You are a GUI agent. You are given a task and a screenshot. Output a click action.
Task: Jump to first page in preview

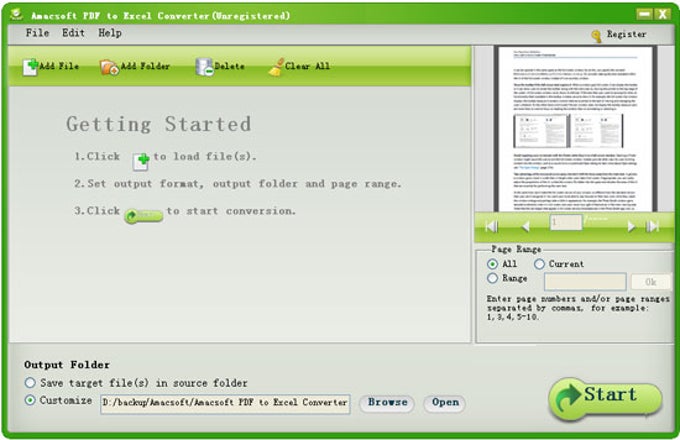pos(491,226)
